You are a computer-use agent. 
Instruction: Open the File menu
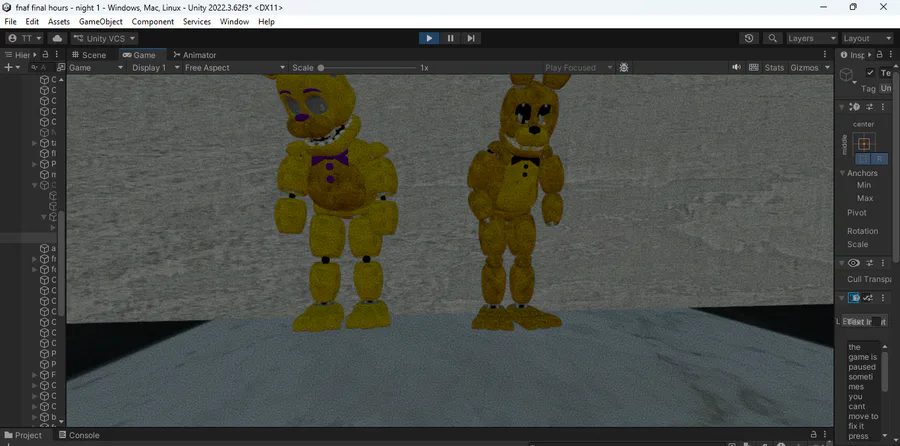pos(10,22)
